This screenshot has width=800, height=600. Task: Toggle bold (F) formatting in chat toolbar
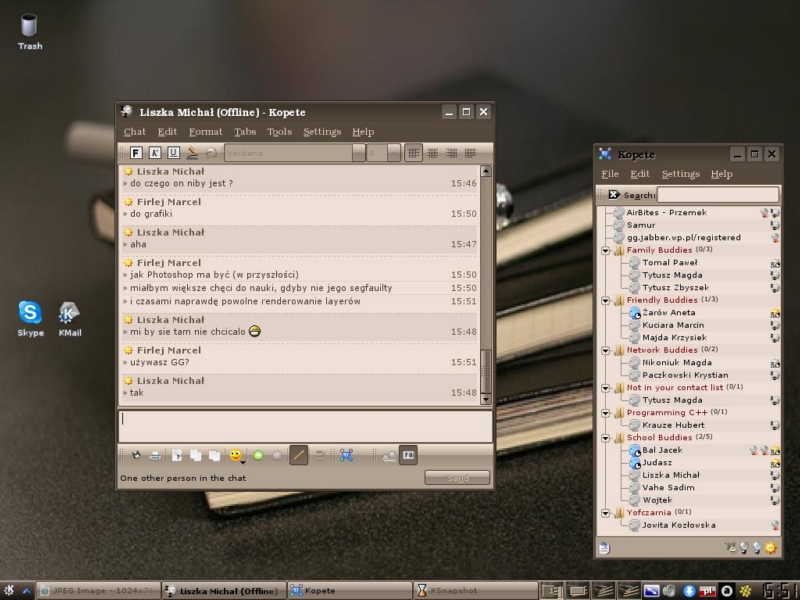(136, 153)
